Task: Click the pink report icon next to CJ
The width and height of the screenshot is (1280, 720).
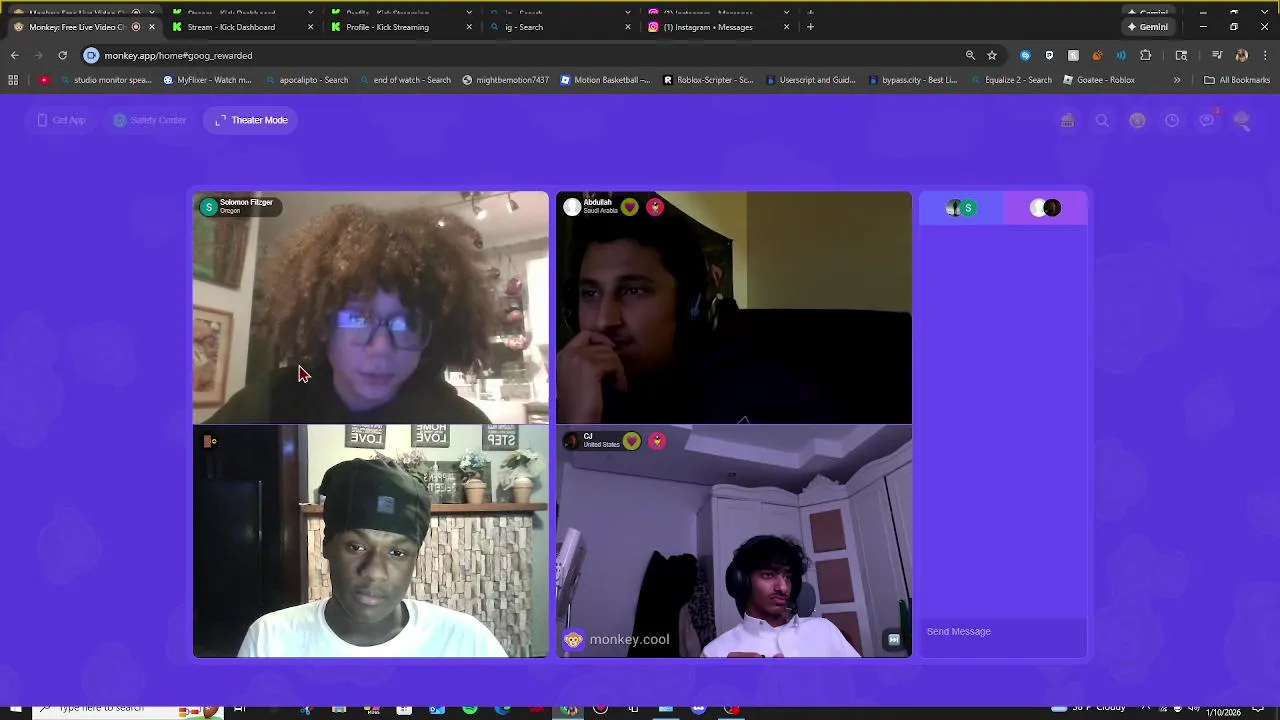Action: click(657, 441)
